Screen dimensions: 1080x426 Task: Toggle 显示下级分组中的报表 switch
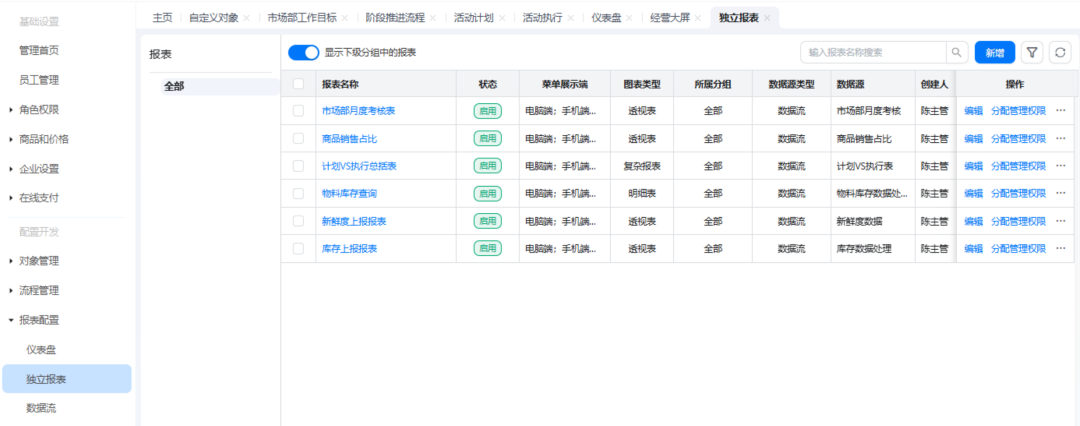(x=303, y=52)
